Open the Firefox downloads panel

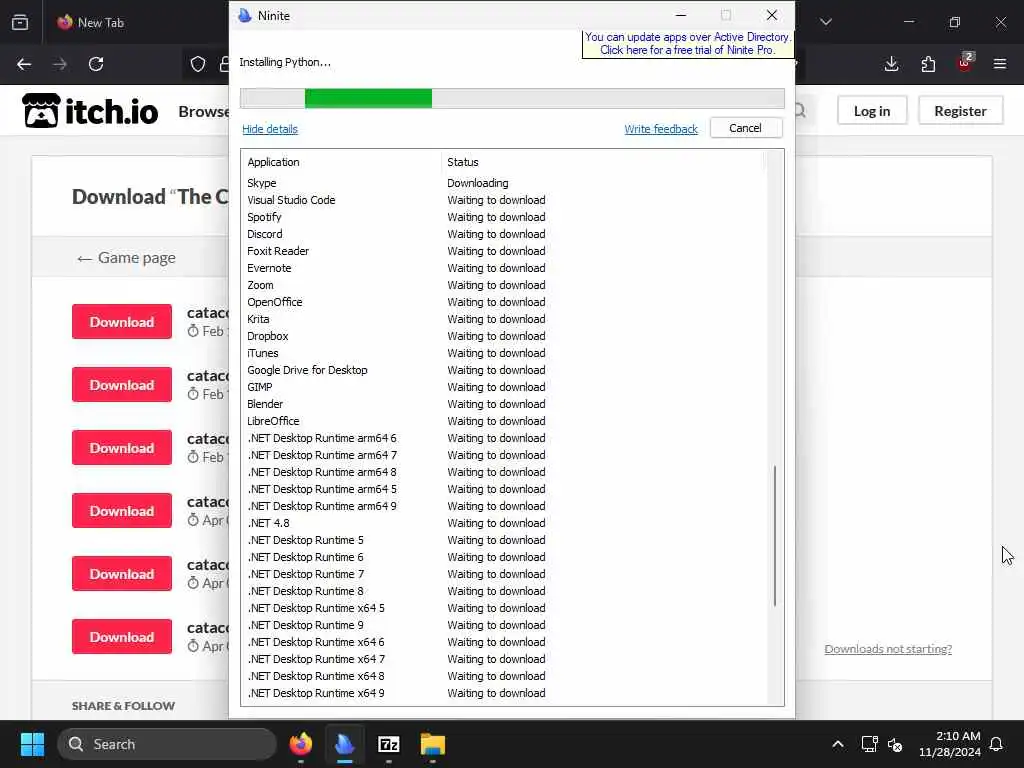(891, 64)
